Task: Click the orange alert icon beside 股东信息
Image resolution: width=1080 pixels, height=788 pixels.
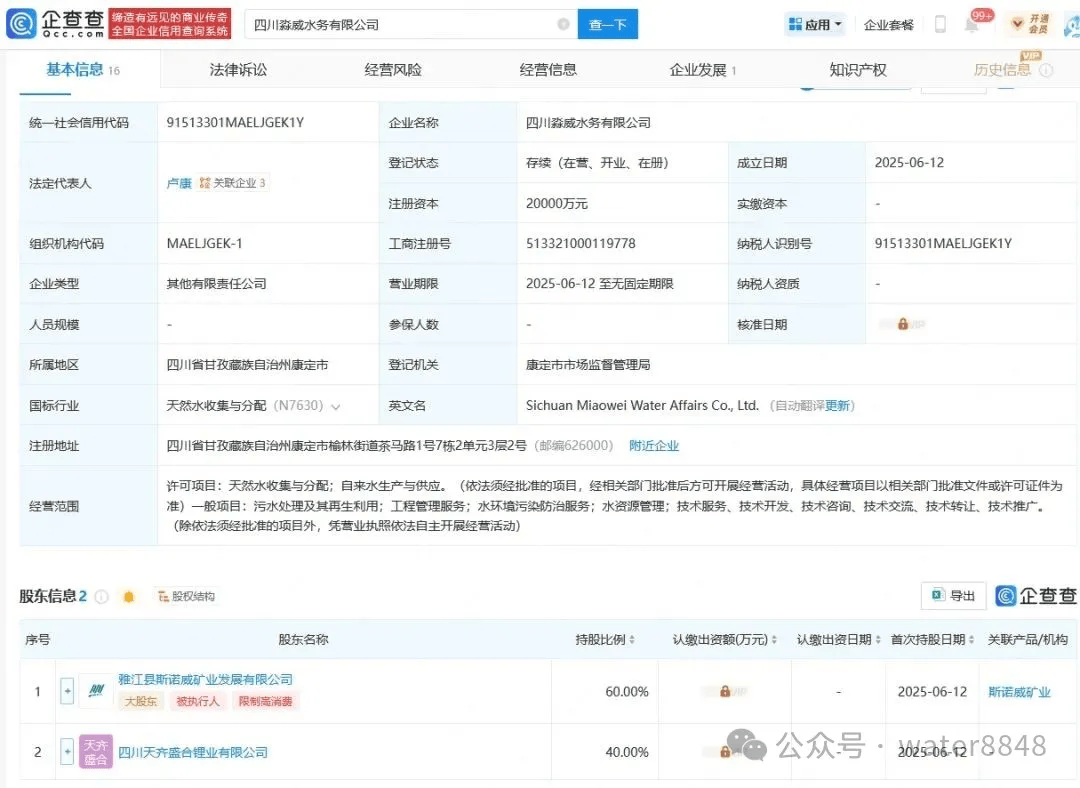Action: tap(129, 597)
